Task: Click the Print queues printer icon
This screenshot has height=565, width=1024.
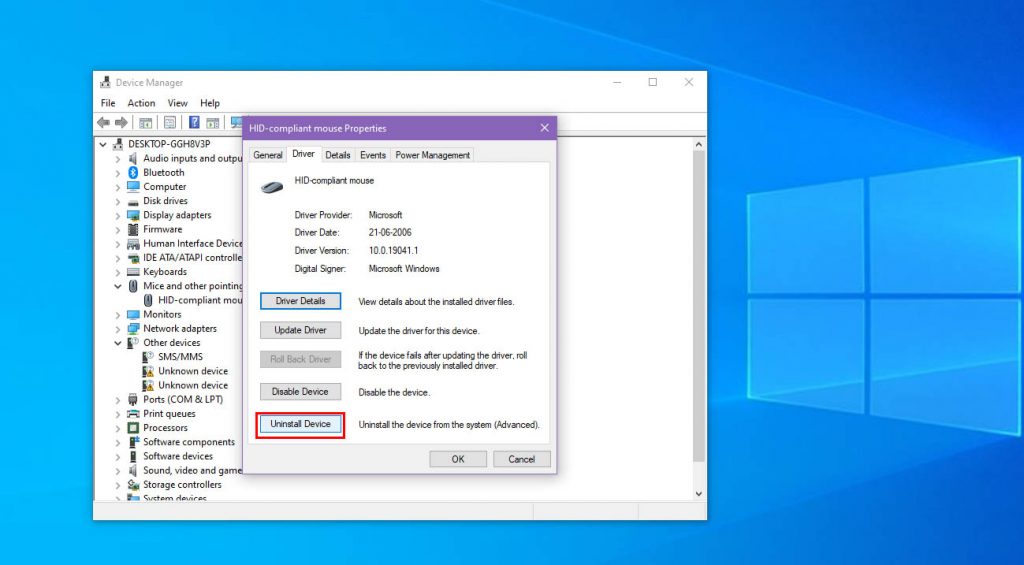Action: click(x=133, y=414)
